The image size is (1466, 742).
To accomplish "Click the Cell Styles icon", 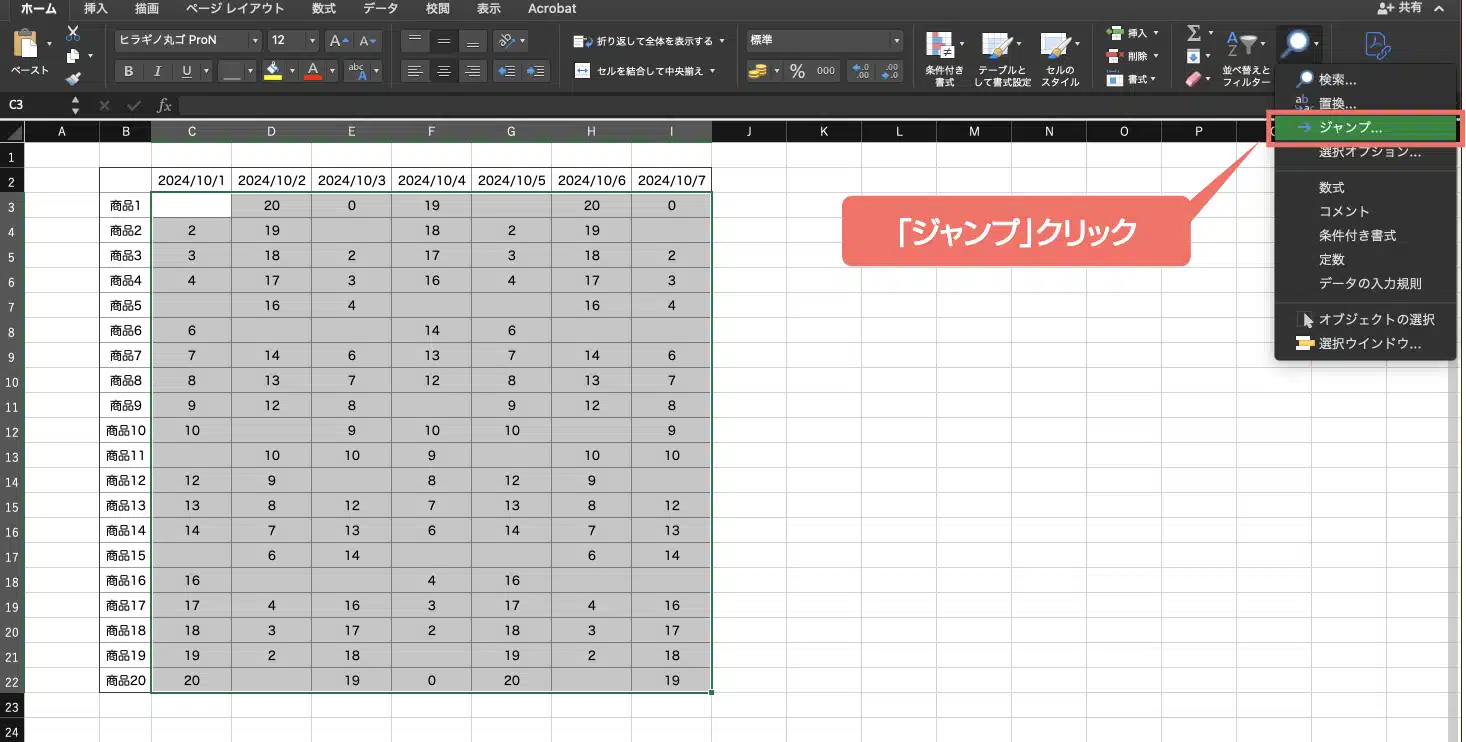I will click(x=1054, y=46).
